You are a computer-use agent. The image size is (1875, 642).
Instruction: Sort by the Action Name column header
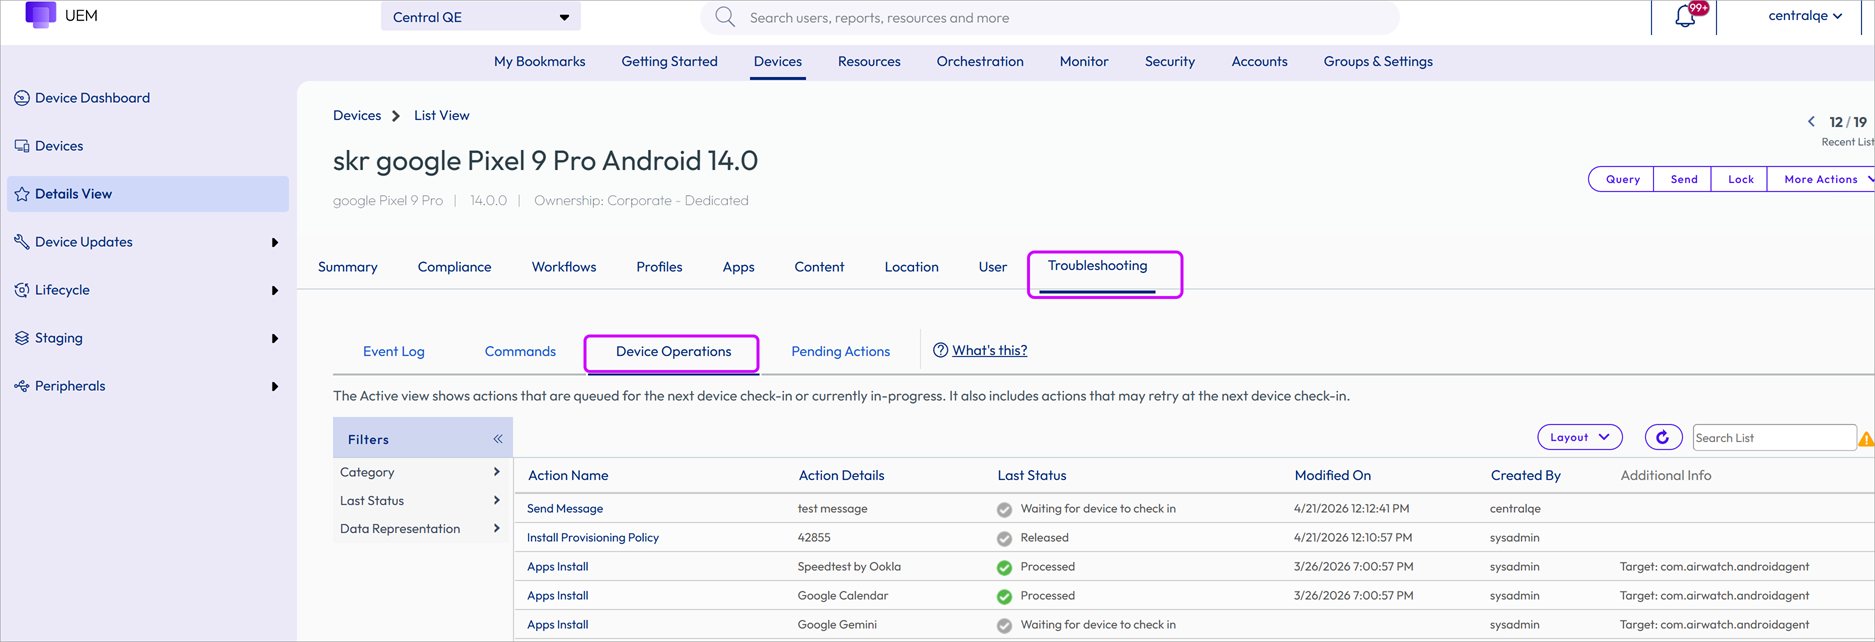pos(568,476)
